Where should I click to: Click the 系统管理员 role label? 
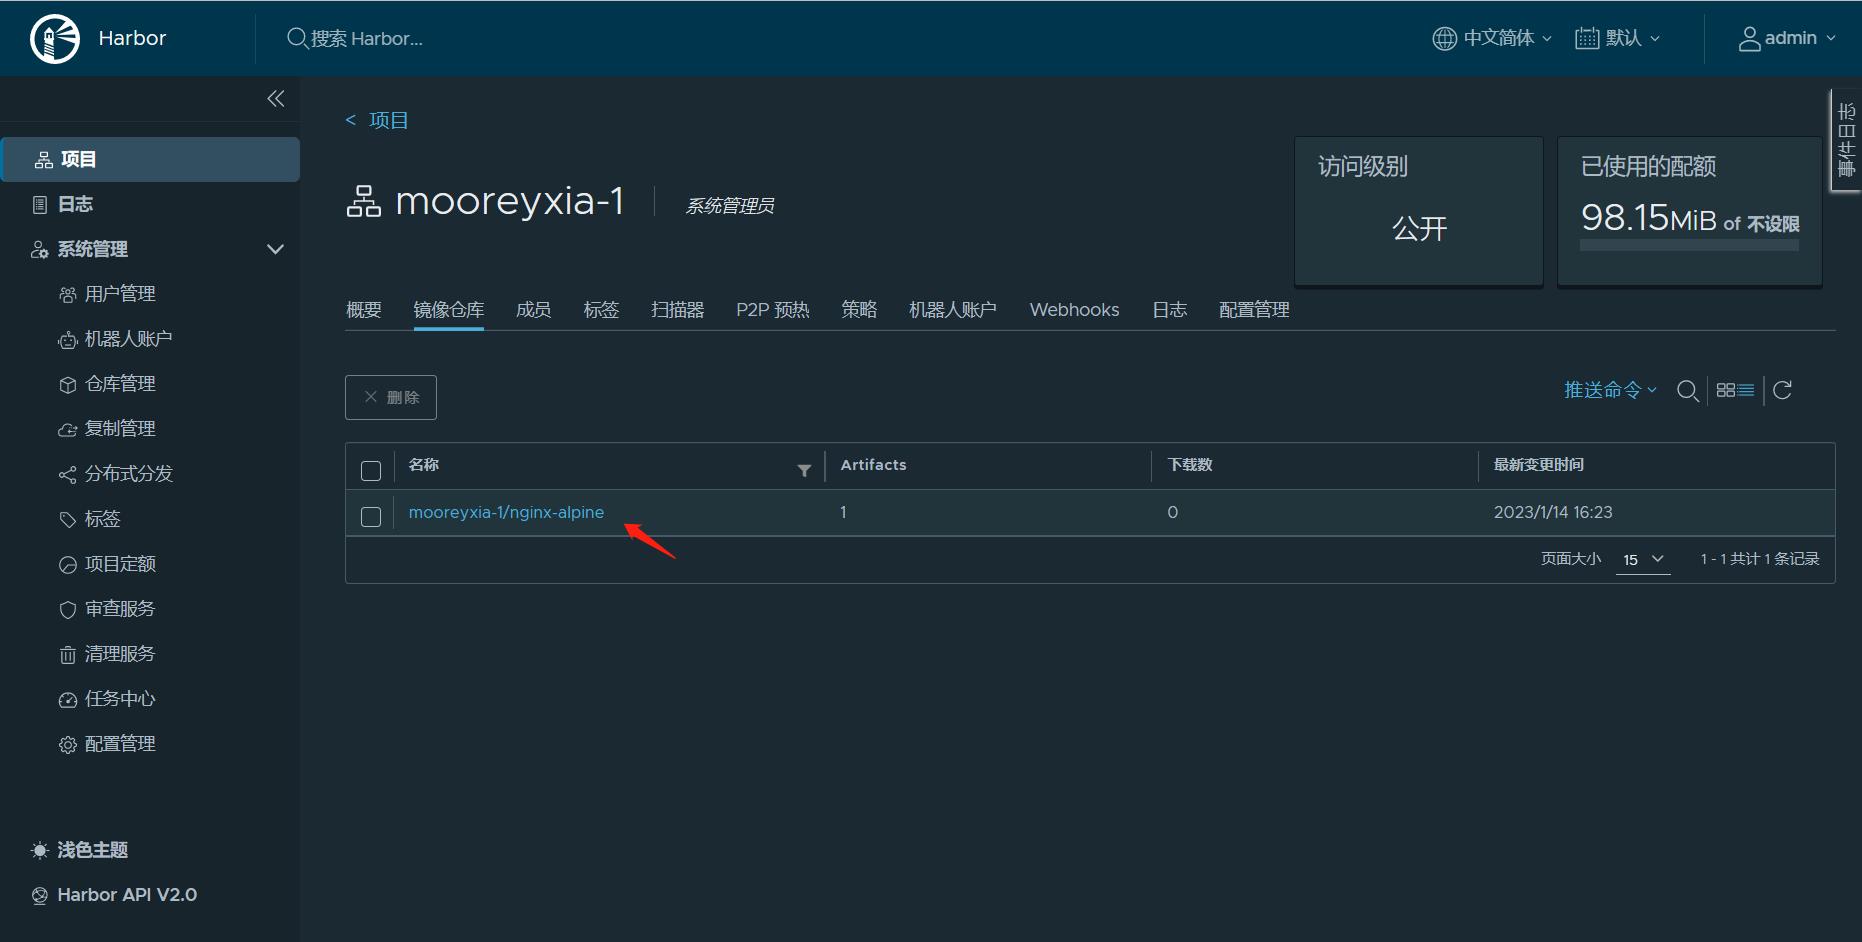click(x=730, y=206)
